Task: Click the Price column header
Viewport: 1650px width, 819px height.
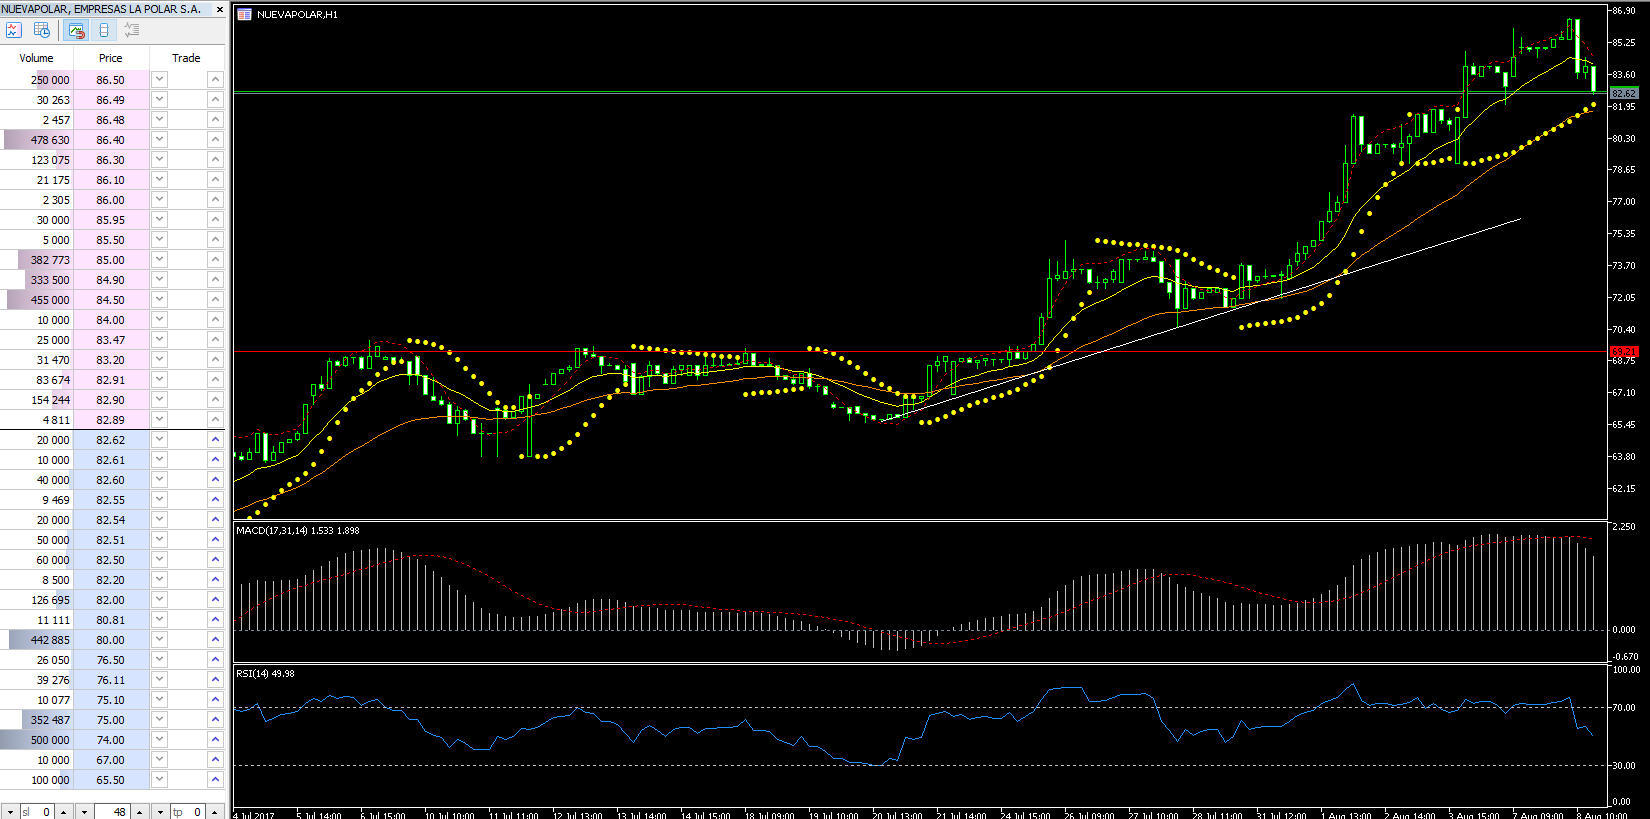Action: (111, 58)
